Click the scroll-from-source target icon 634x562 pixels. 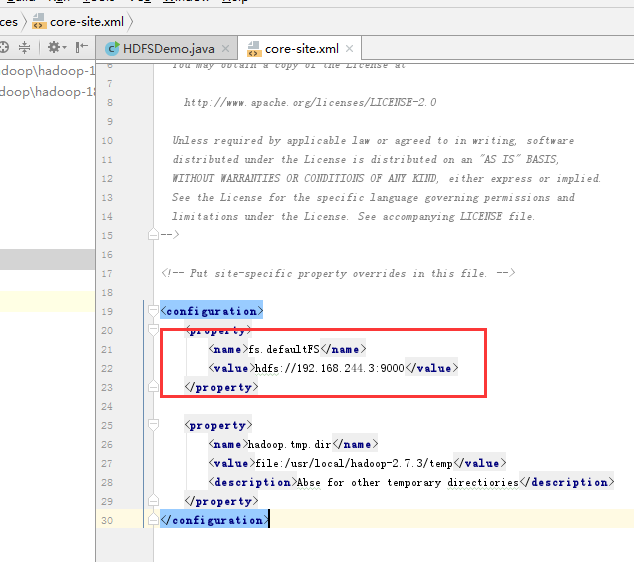point(5,48)
